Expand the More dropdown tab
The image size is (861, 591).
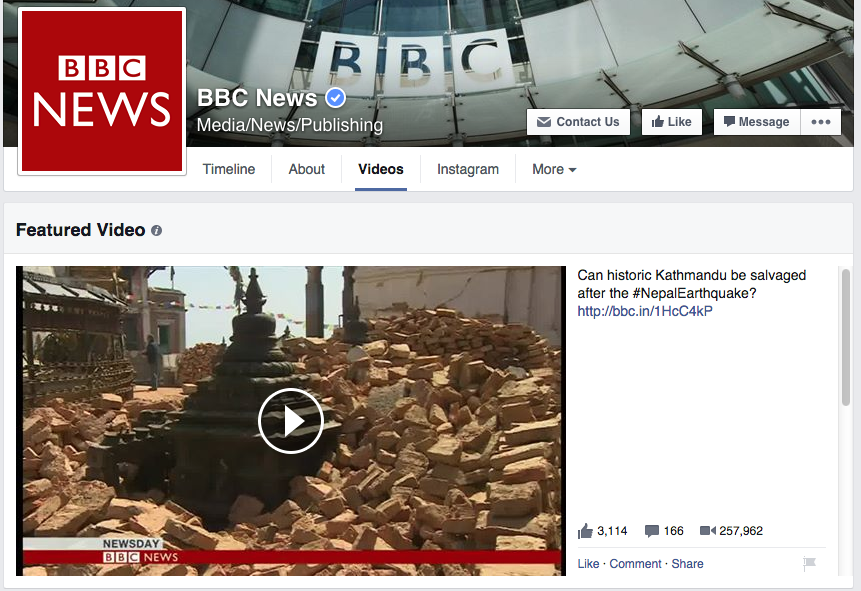554,169
